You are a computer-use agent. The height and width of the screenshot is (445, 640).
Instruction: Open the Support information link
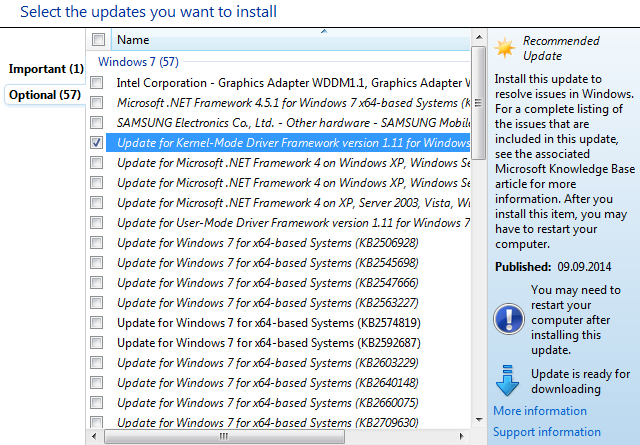pyautogui.click(x=547, y=432)
